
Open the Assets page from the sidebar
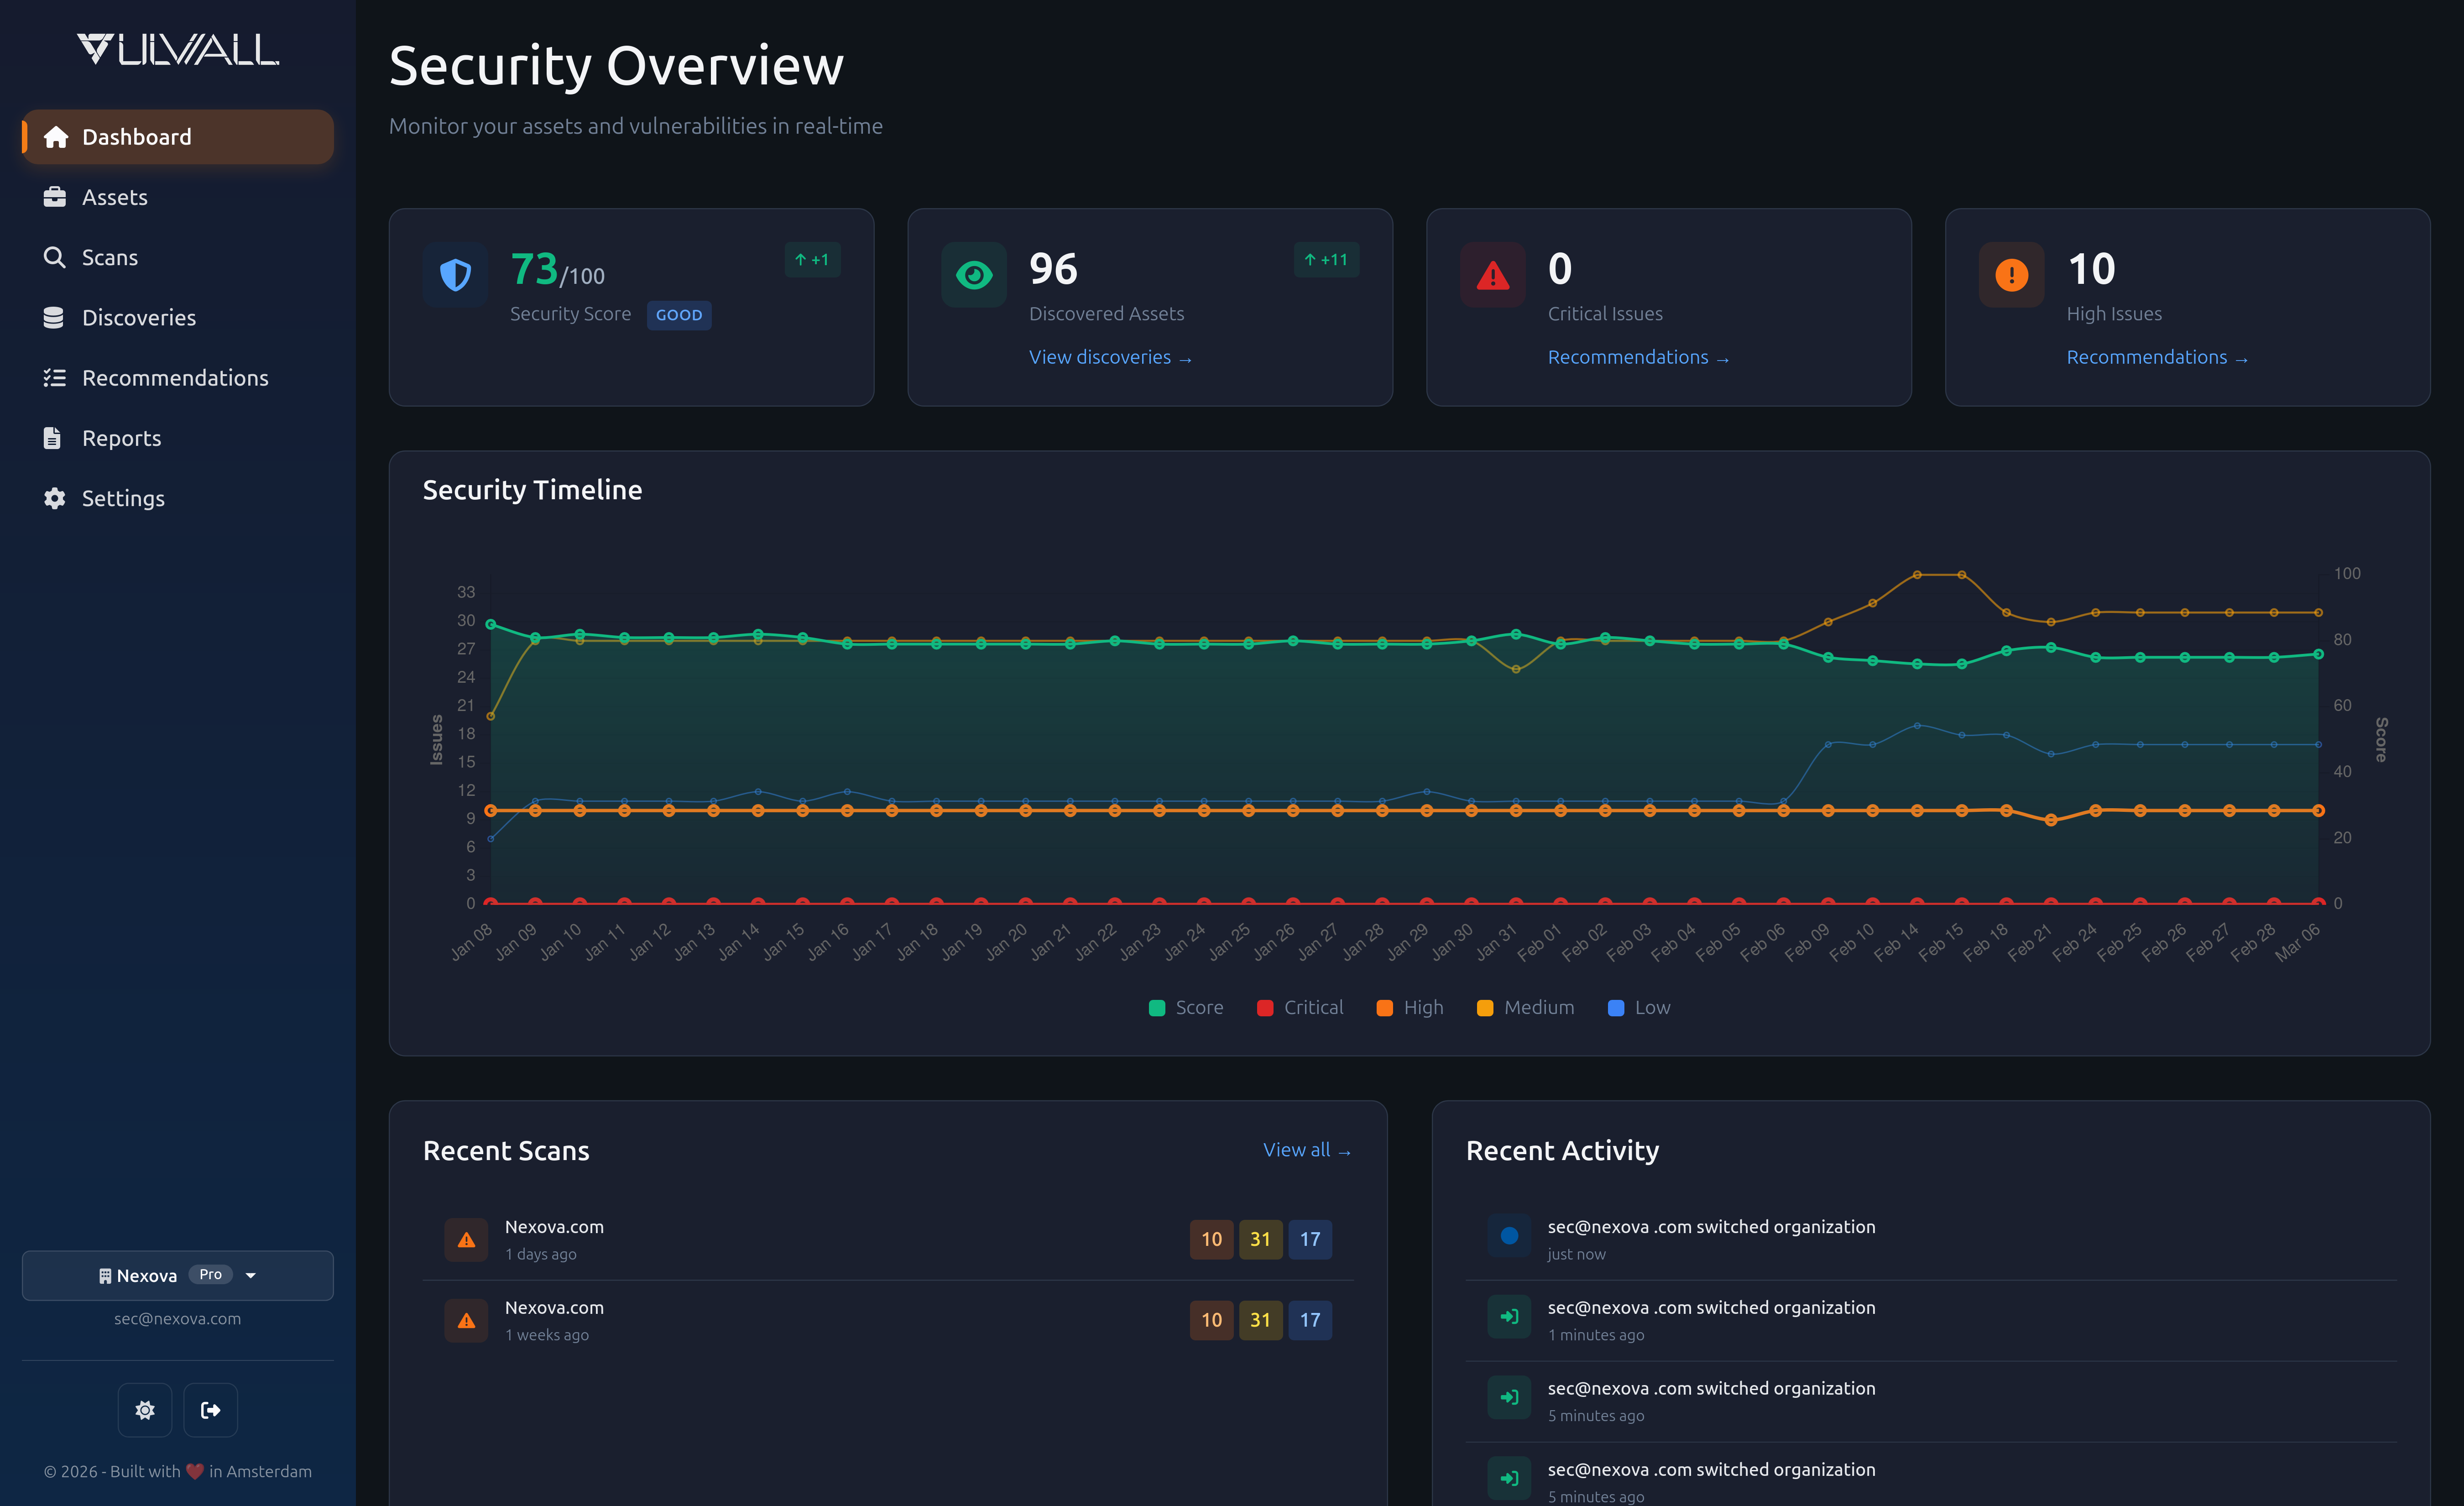tap(115, 197)
